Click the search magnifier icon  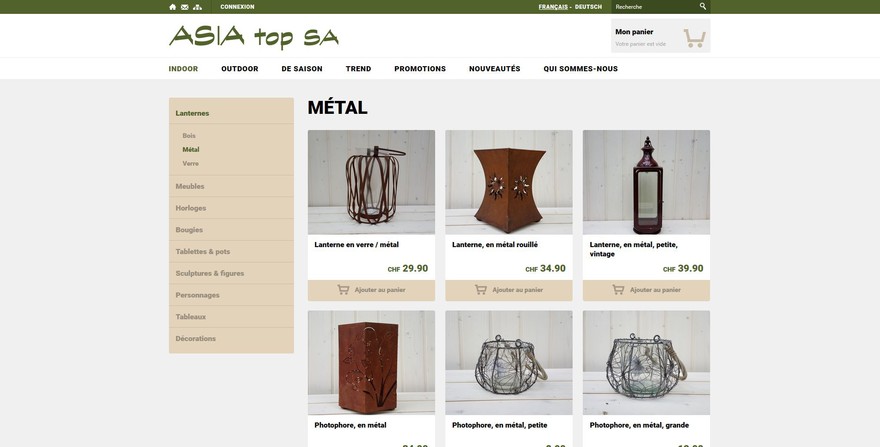[703, 6]
